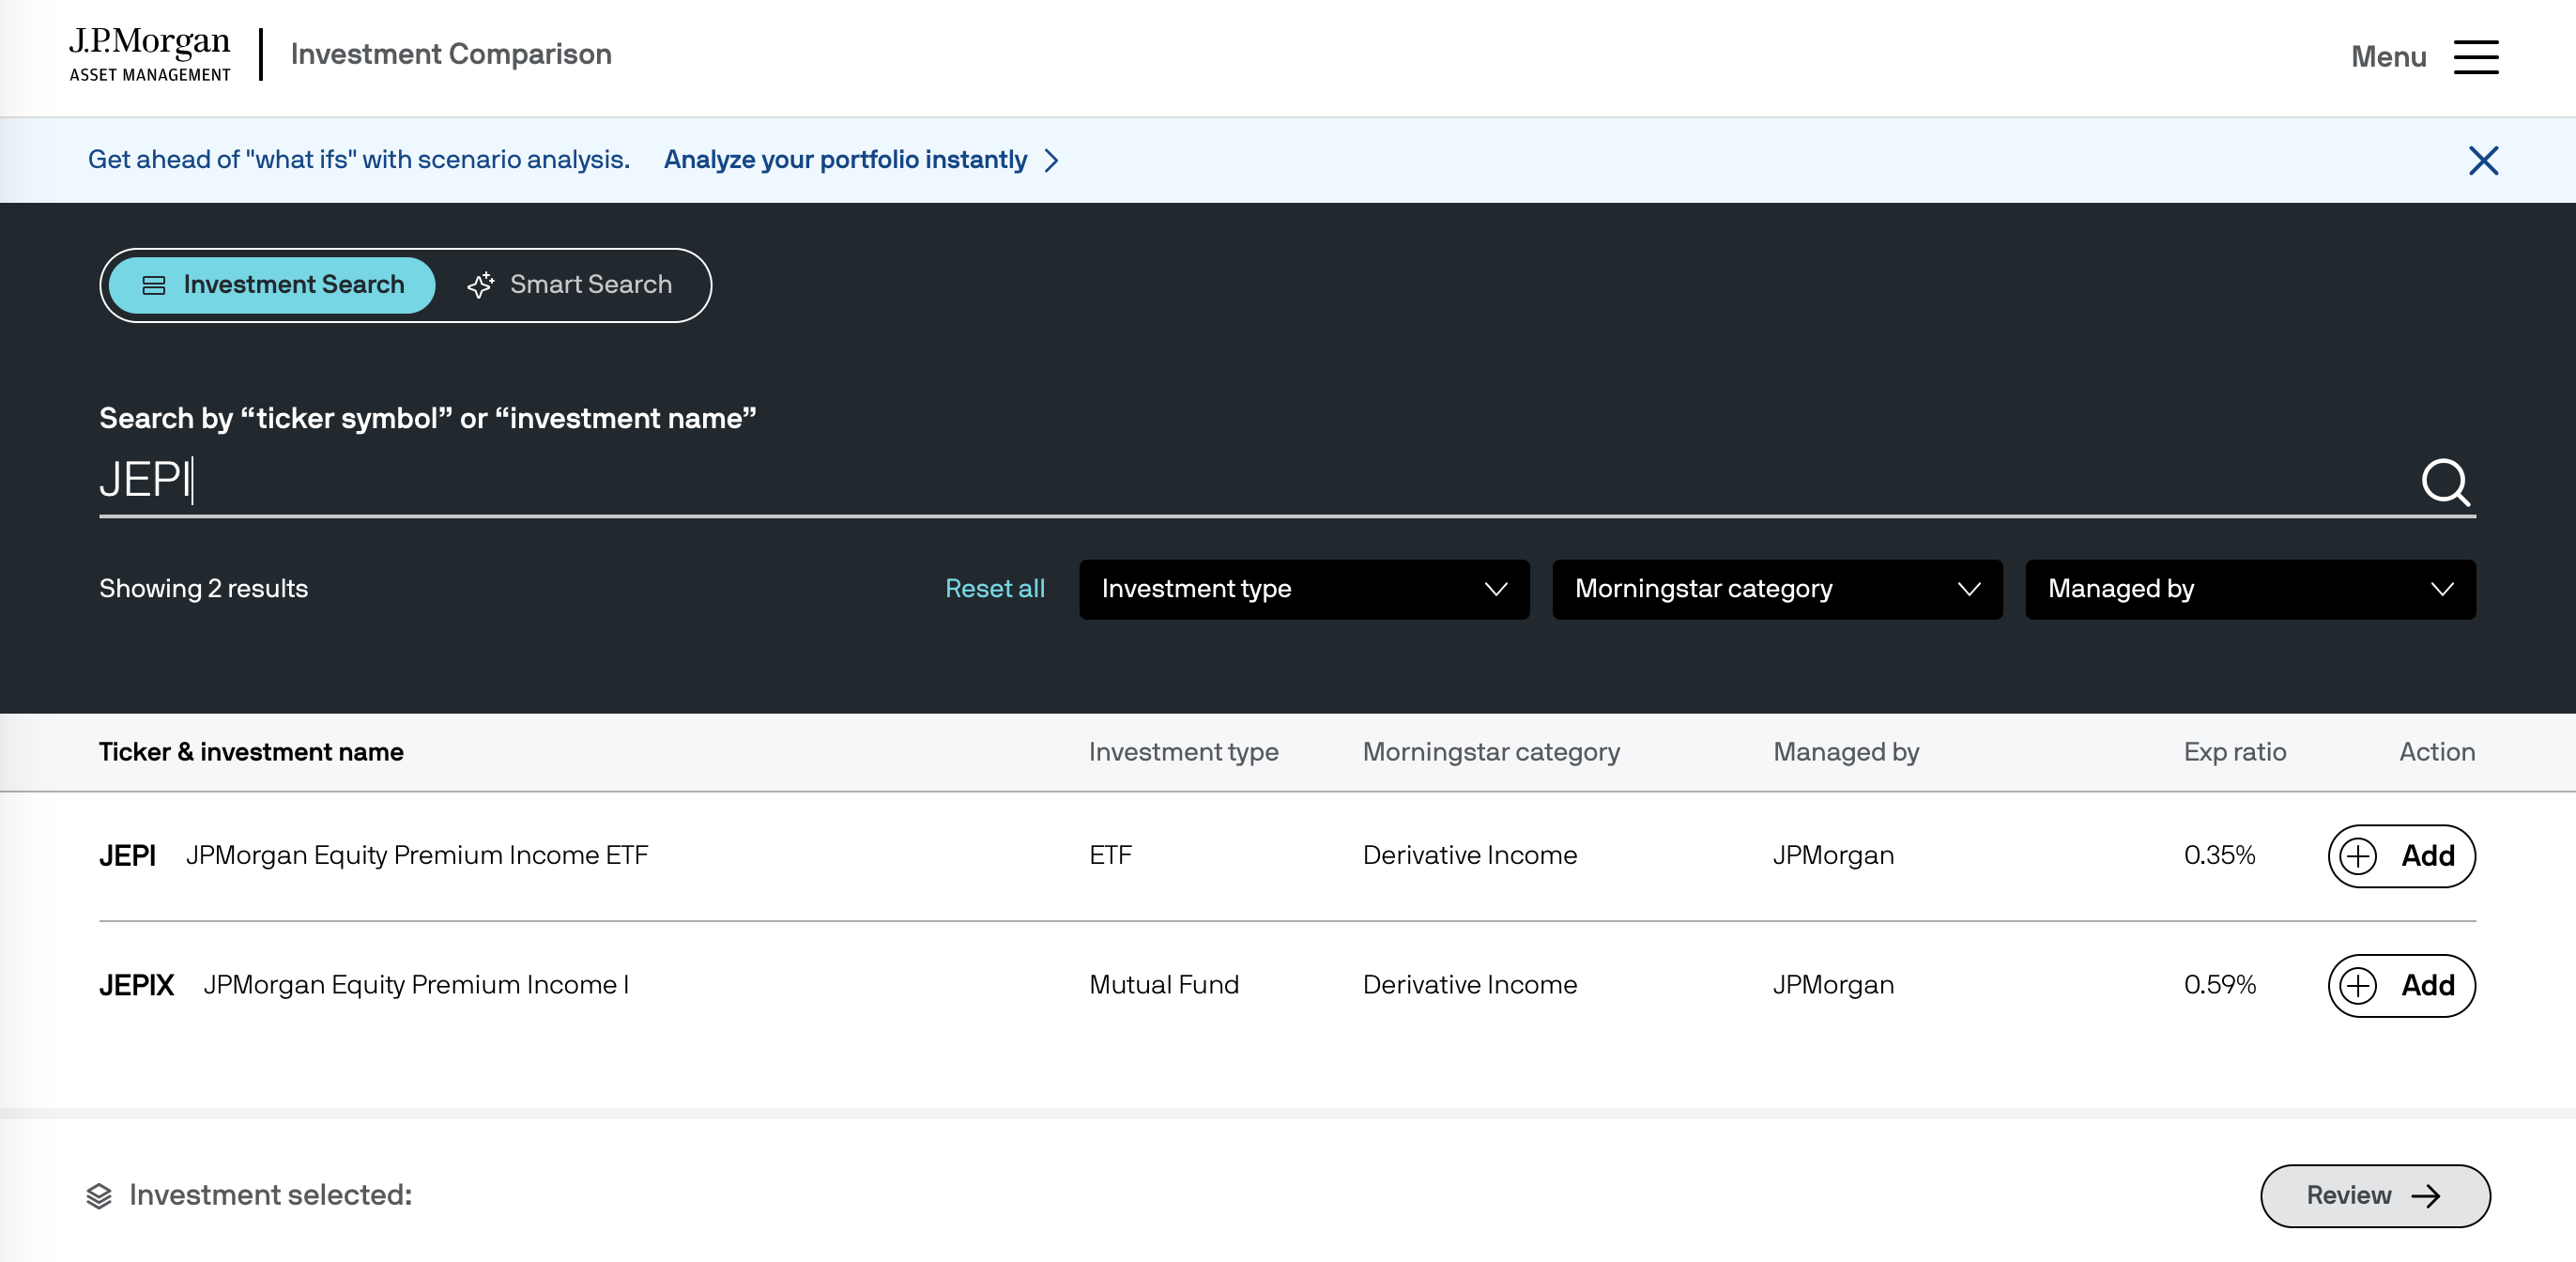Click the Reset all link

click(x=994, y=589)
